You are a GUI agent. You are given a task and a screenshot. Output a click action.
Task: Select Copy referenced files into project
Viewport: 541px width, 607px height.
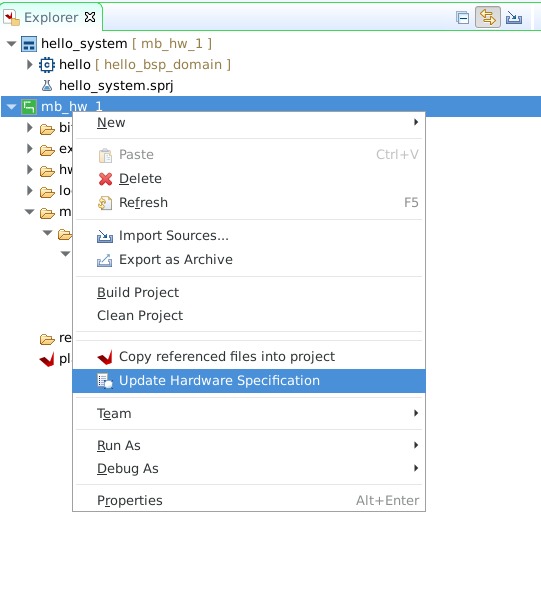coord(249,357)
